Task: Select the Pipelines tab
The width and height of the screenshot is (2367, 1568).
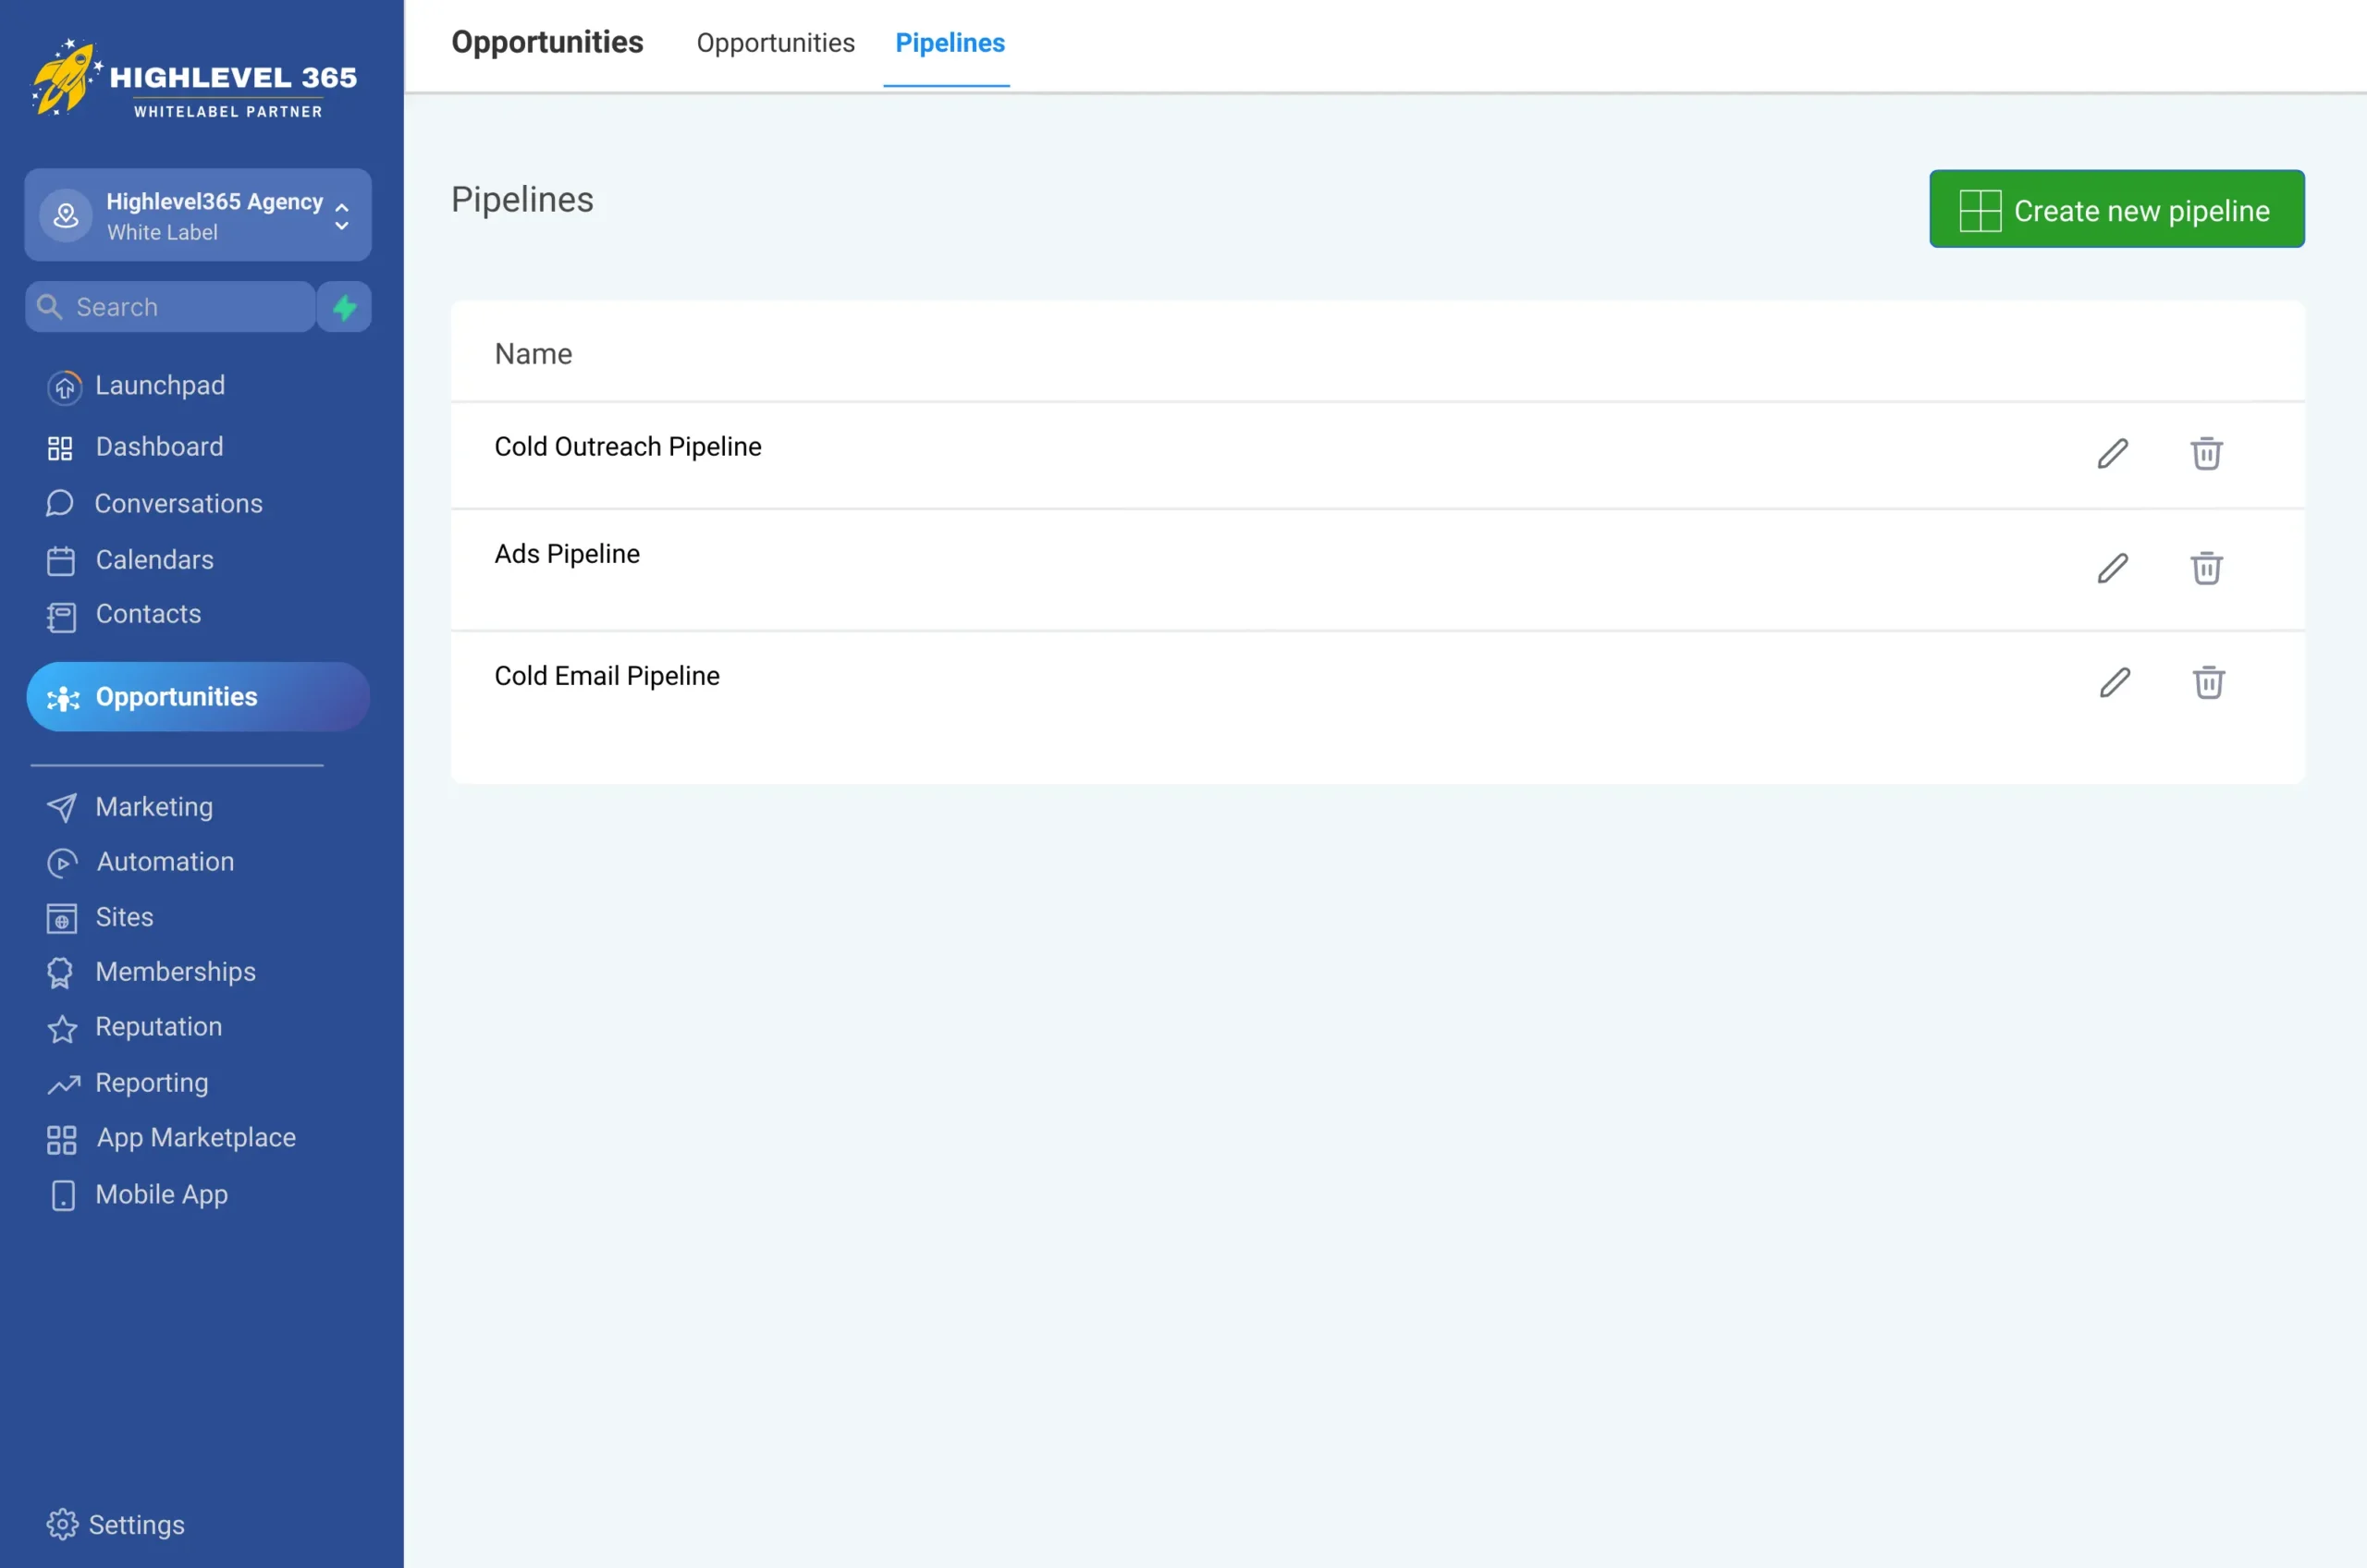Action: 949,43
